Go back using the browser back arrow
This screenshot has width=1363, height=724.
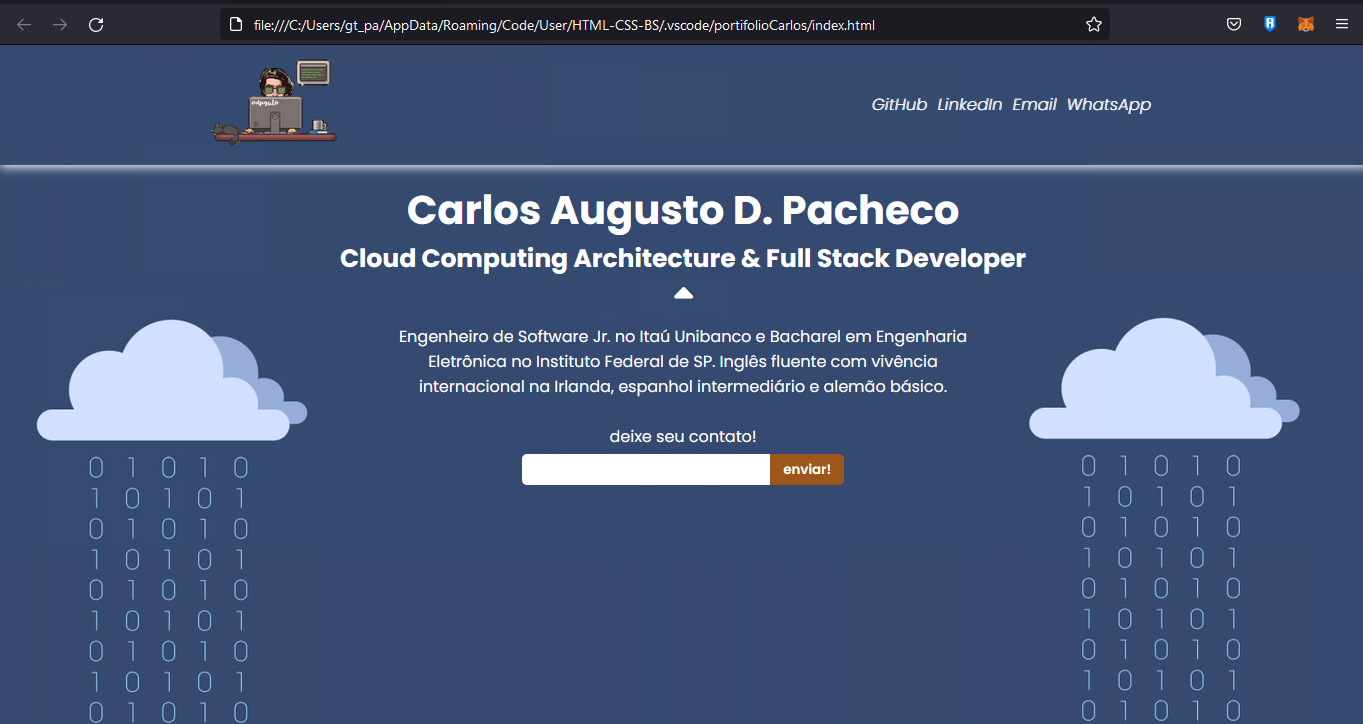(24, 25)
